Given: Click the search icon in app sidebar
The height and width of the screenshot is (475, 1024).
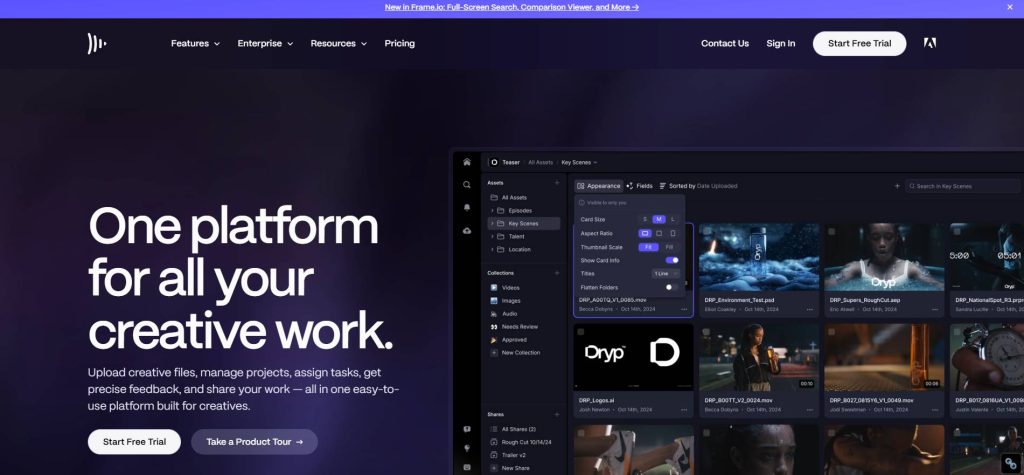Looking at the screenshot, I should point(467,185).
